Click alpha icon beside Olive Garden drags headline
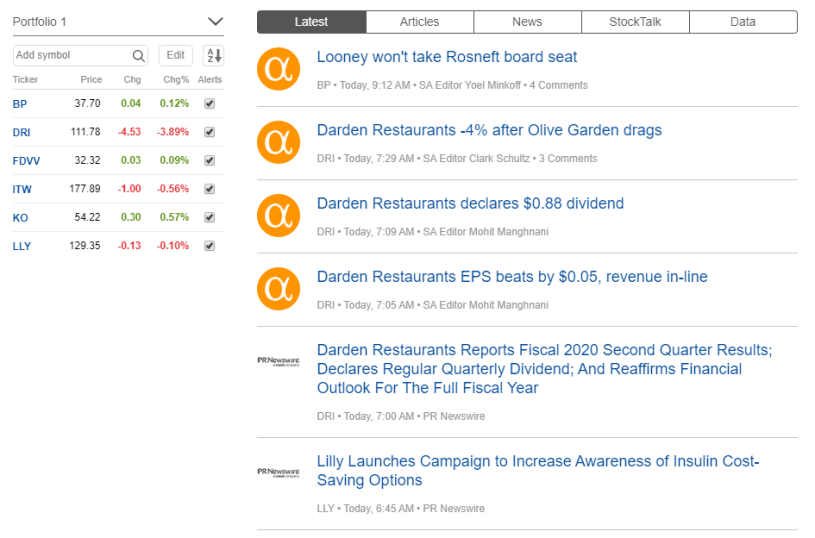This screenshot has height=538, width=815. coord(278,142)
